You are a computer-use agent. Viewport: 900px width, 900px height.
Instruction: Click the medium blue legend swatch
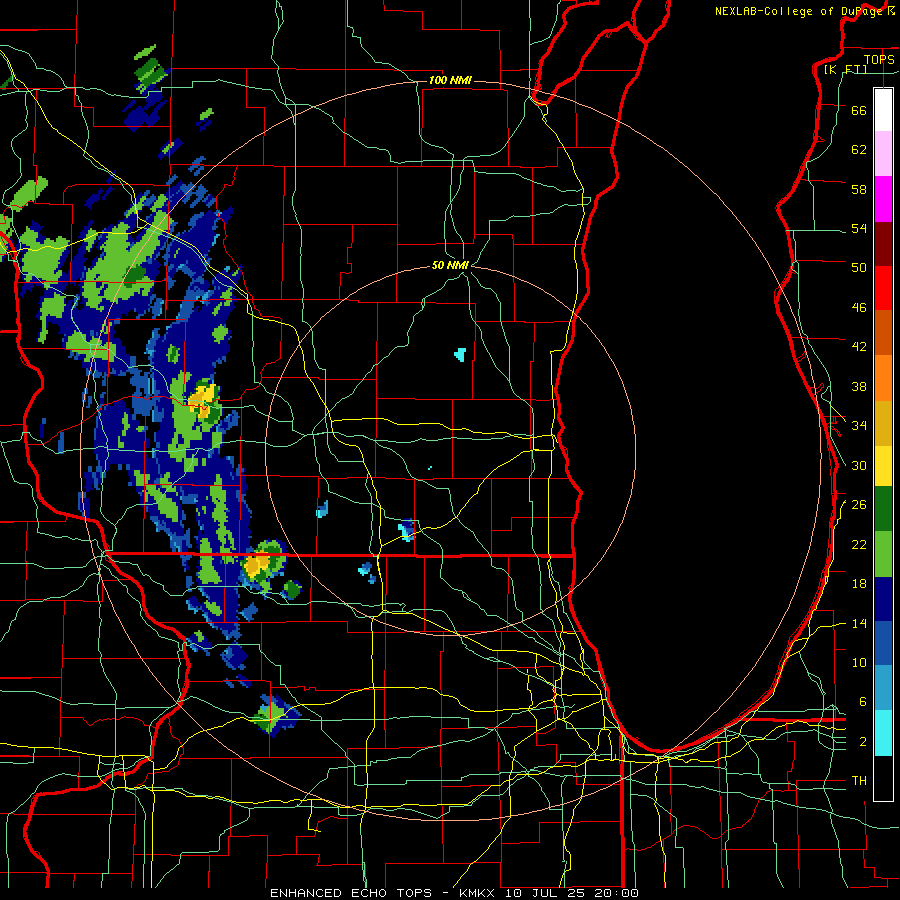click(883, 643)
